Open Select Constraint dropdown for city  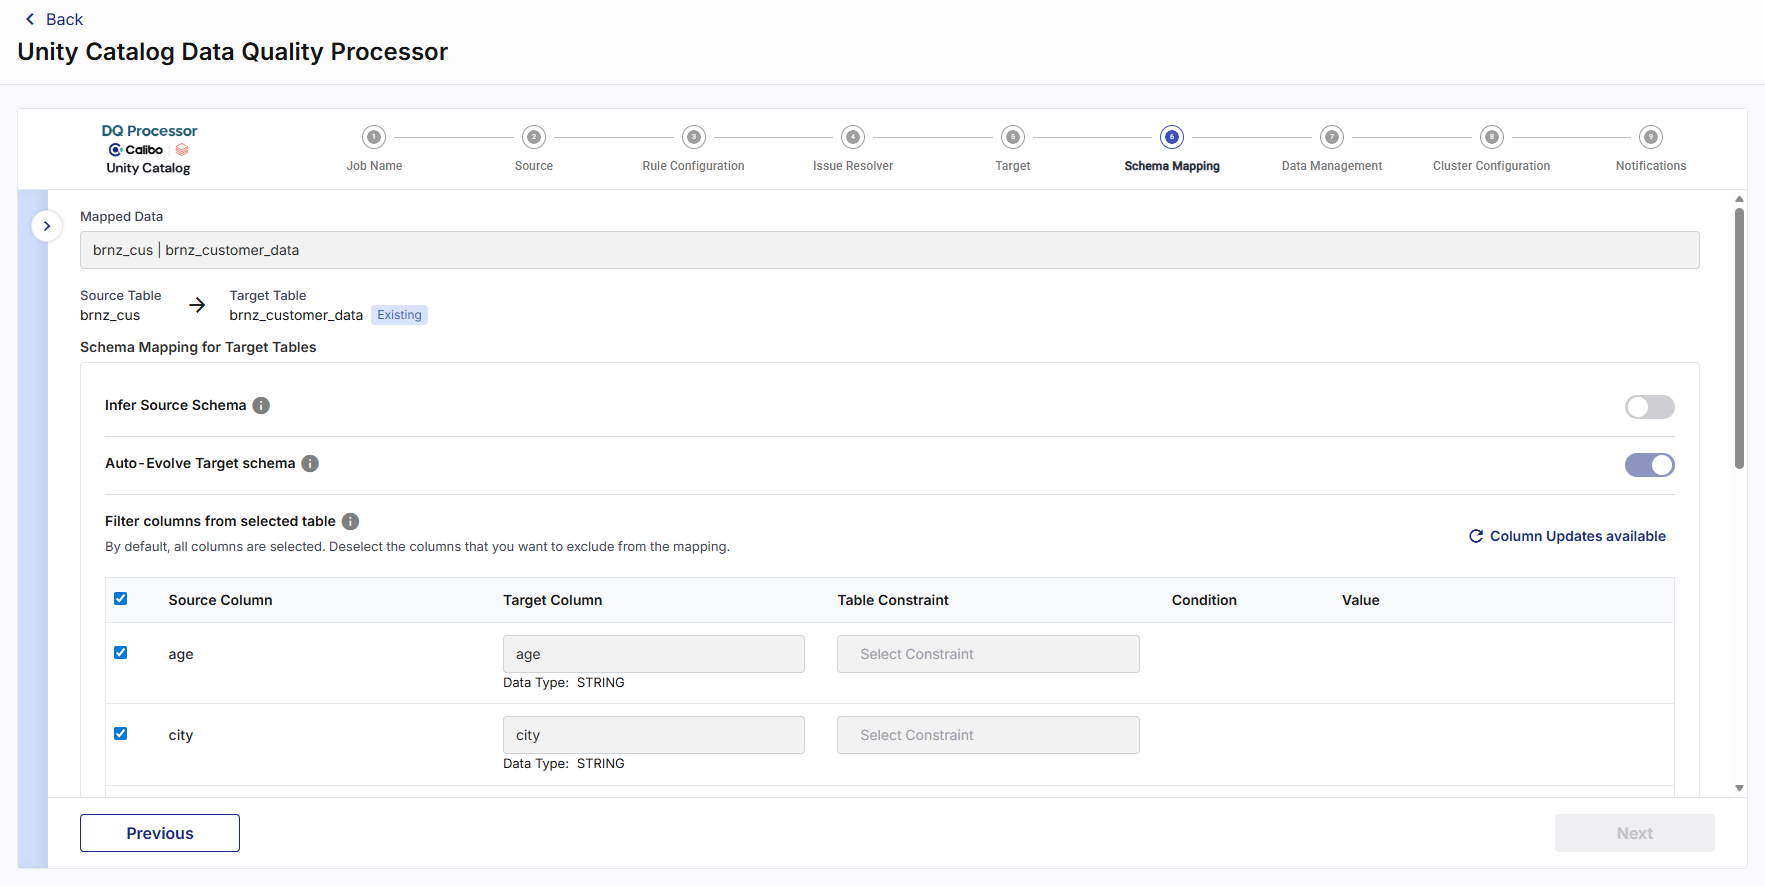pyautogui.click(x=988, y=735)
